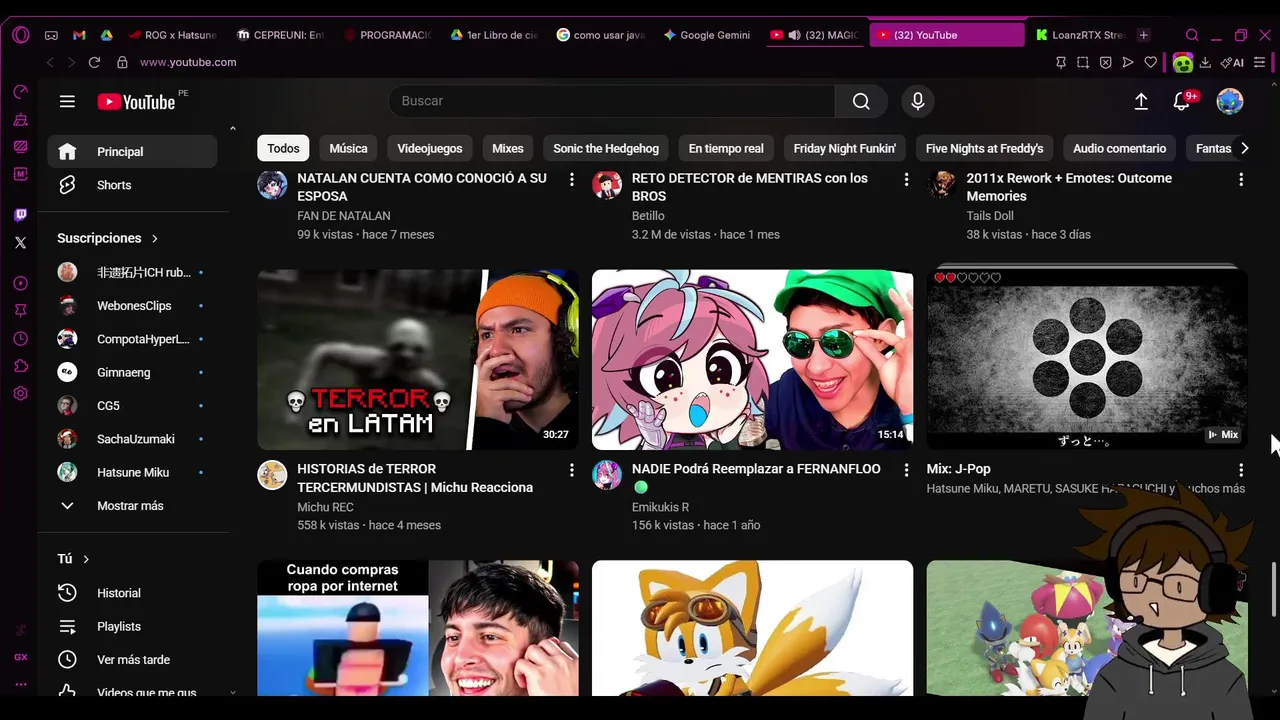Open Aria AI button in toolbar
The image size is (1280, 720).
pyautogui.click(x=1232, y=62)
